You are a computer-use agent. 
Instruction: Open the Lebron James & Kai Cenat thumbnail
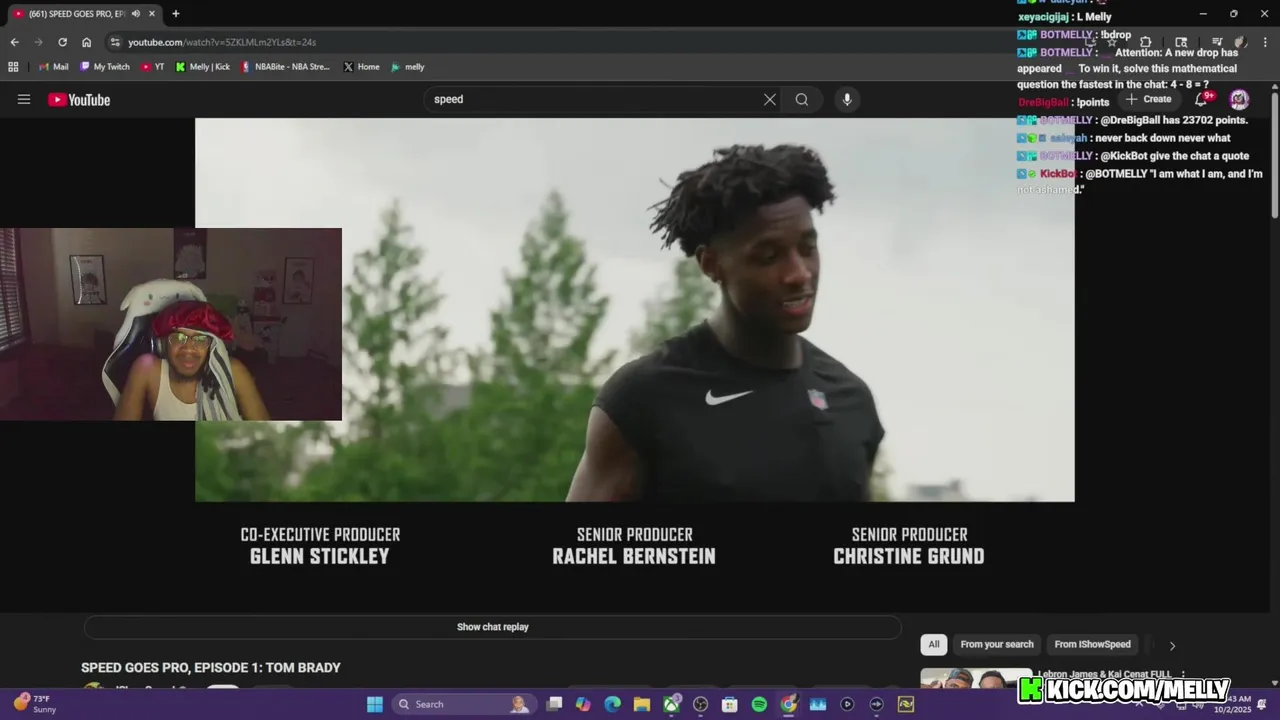(x=976, y=678)
